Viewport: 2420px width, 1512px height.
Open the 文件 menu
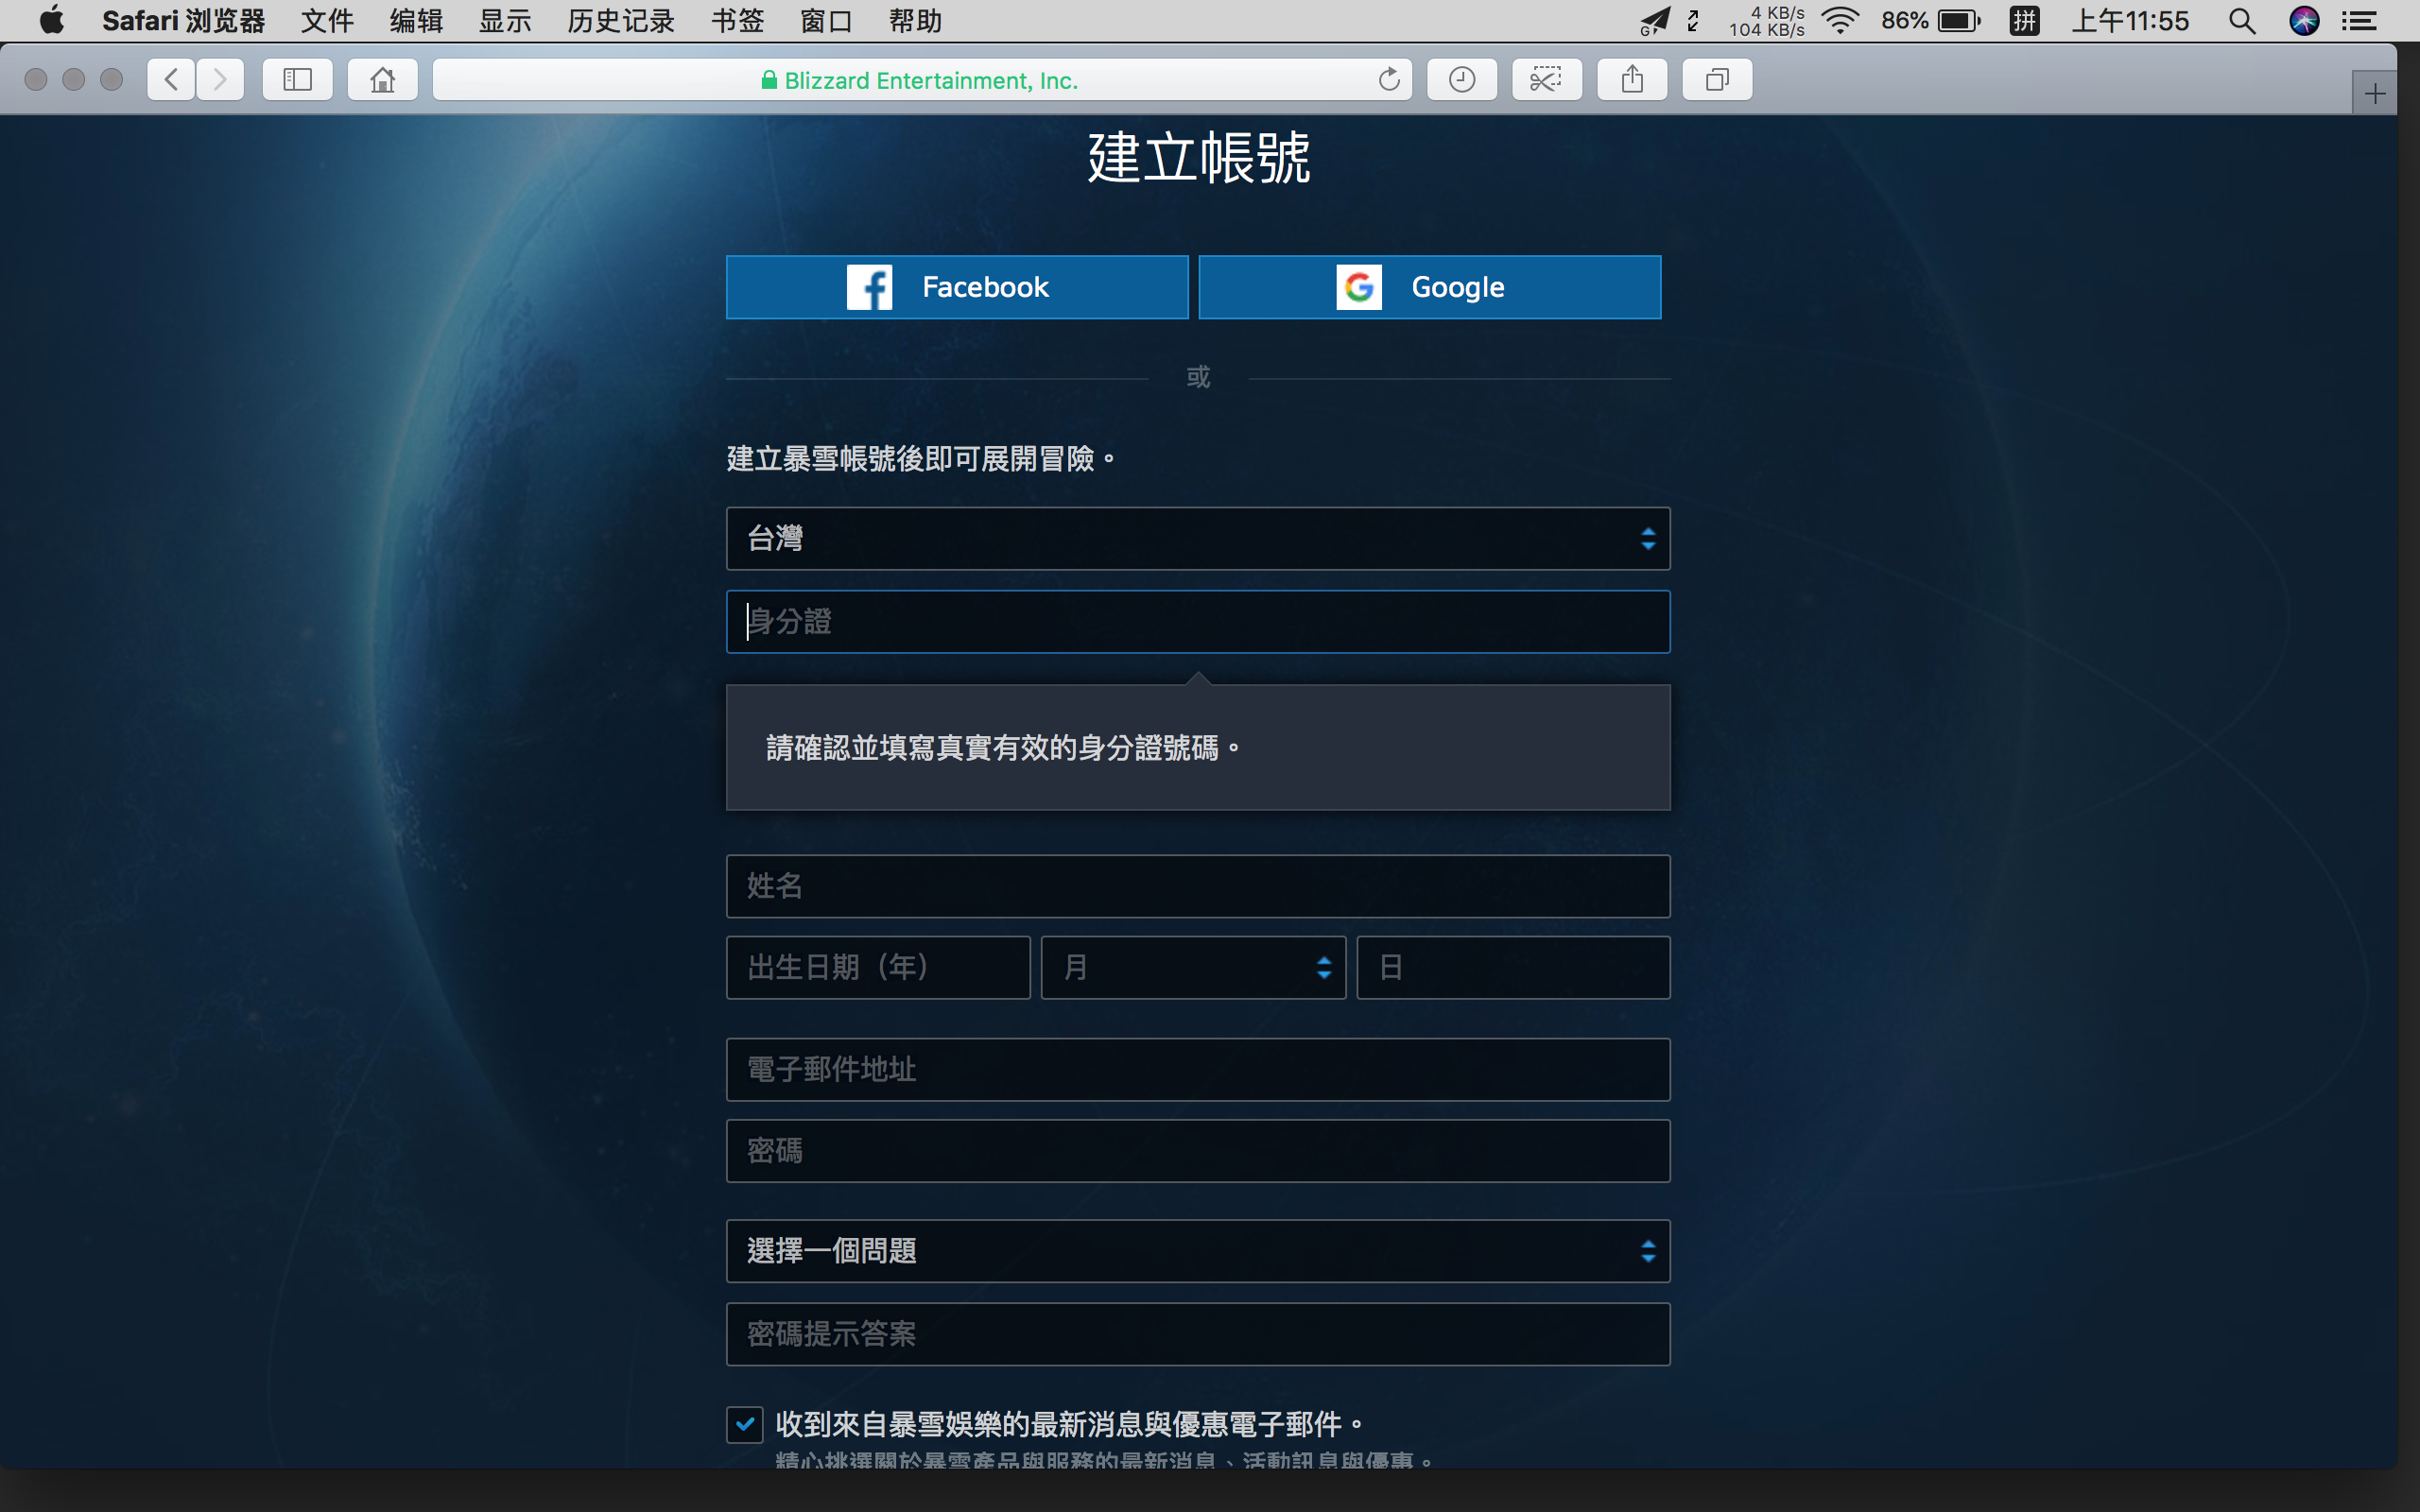(327, 21)
